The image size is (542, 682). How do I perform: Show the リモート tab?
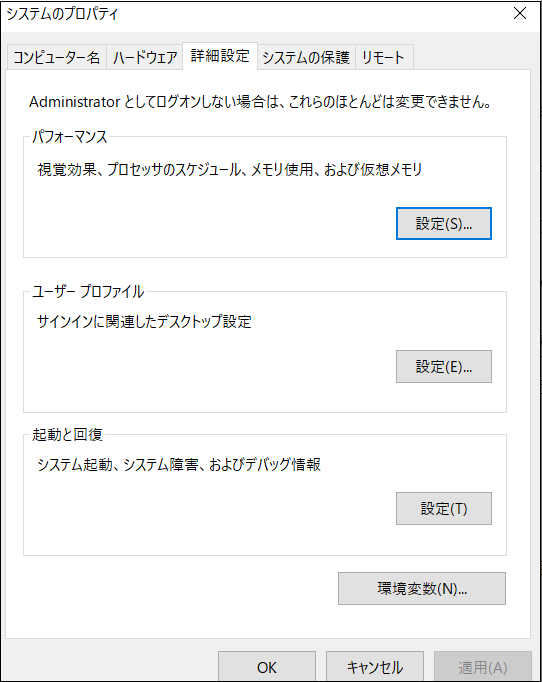(384, 57)
